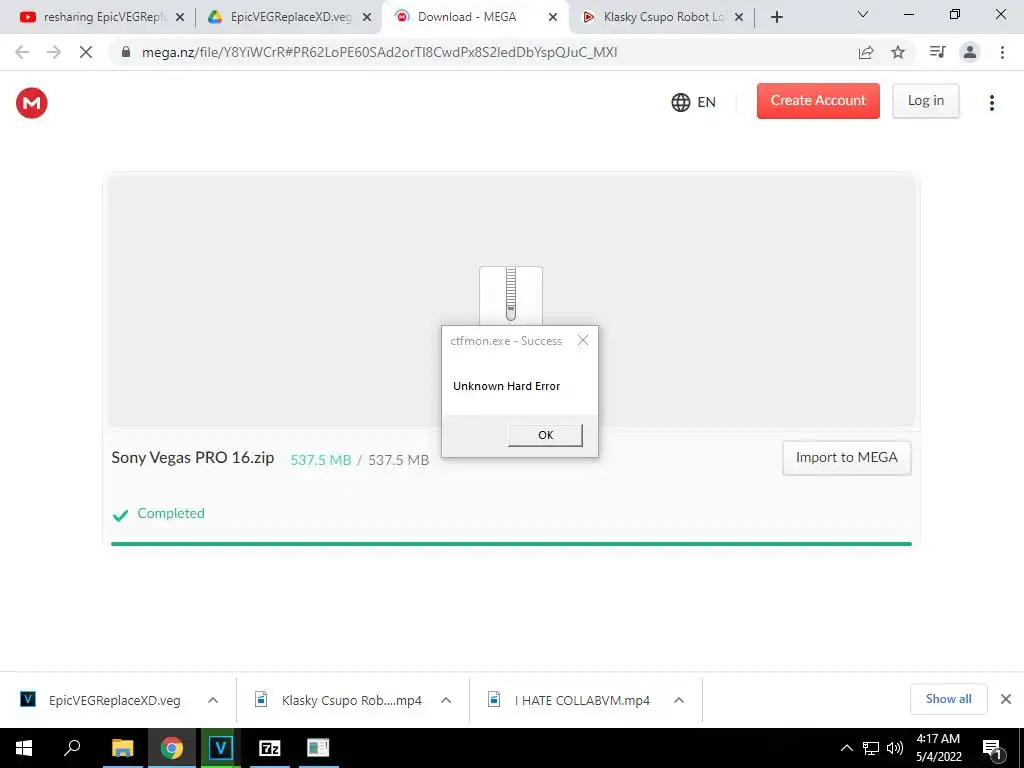Open the MEGA page three-dot menu
The image size is (1024, 768).
tap(991, 103)
